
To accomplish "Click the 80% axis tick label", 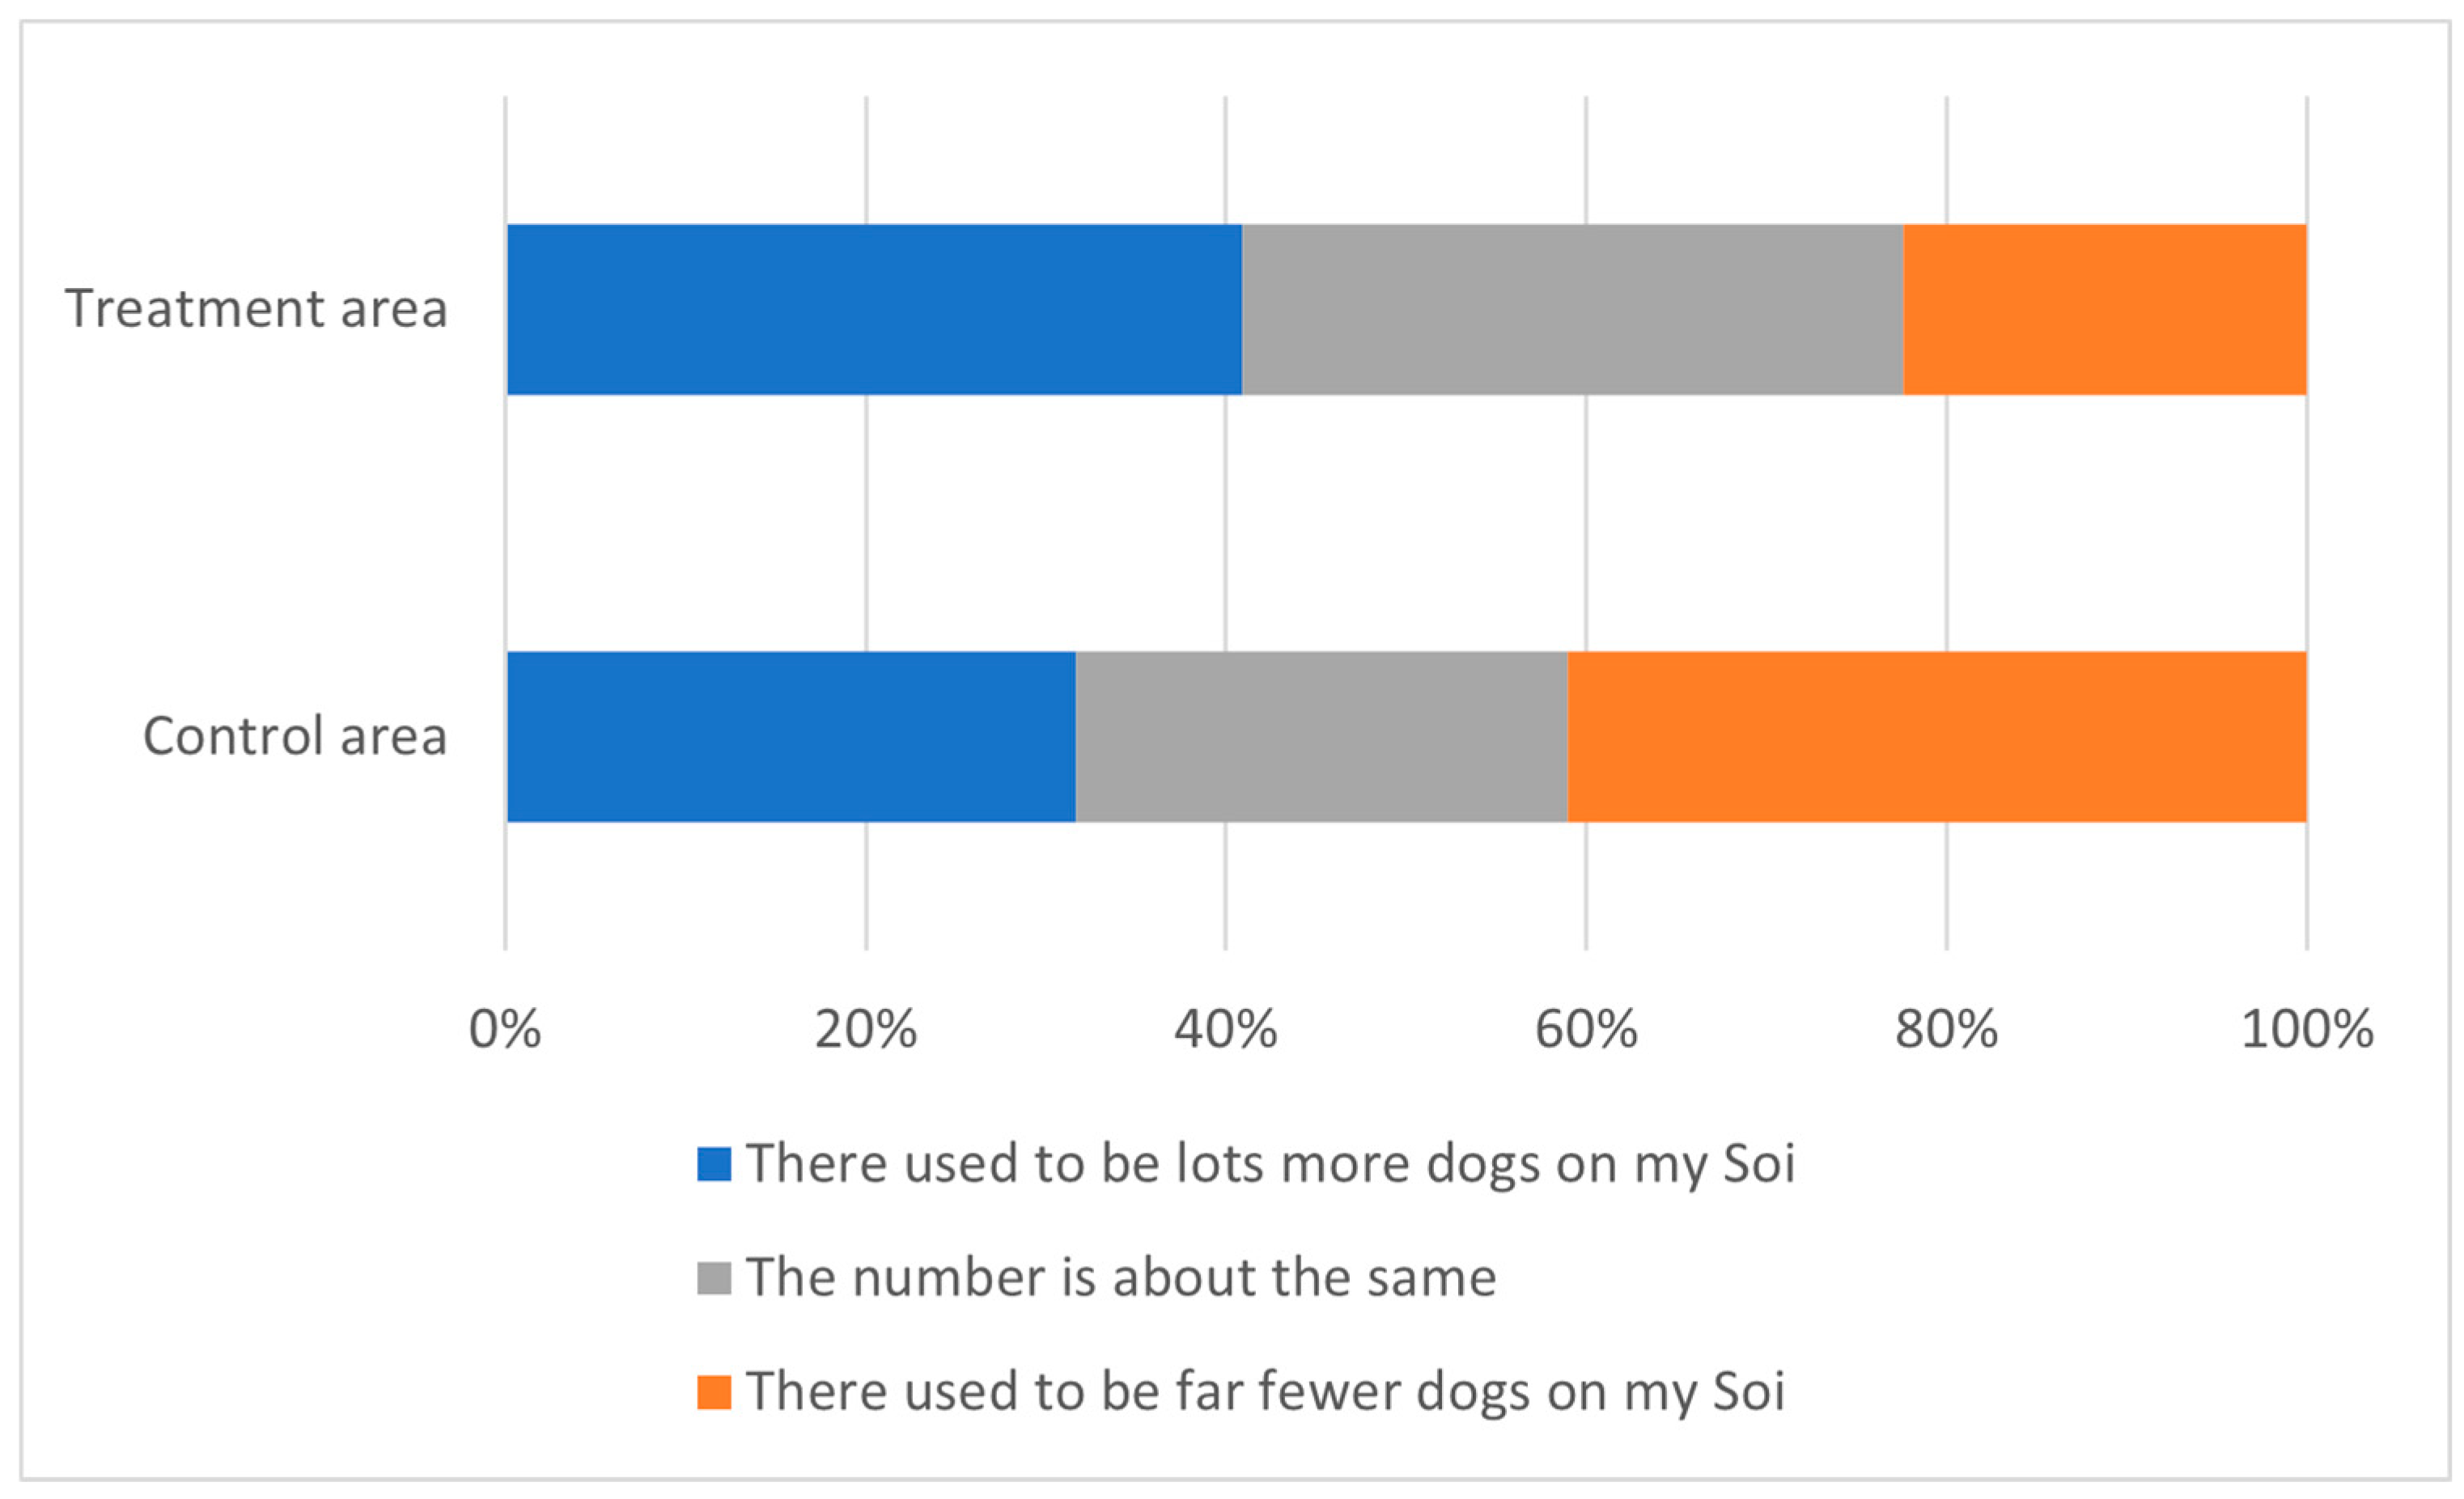I will (1946, 1029).
